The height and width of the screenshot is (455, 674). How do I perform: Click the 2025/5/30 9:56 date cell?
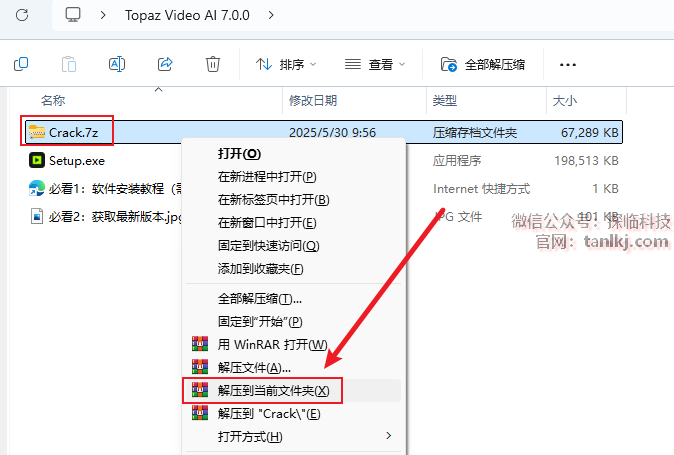click(x=332, y=132)
